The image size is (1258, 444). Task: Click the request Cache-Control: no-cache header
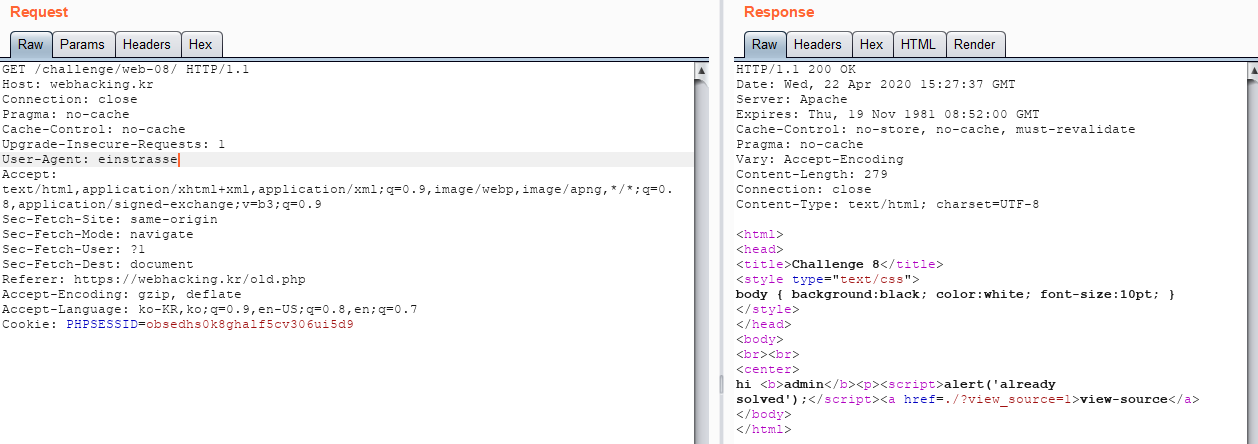click(94, 129)
